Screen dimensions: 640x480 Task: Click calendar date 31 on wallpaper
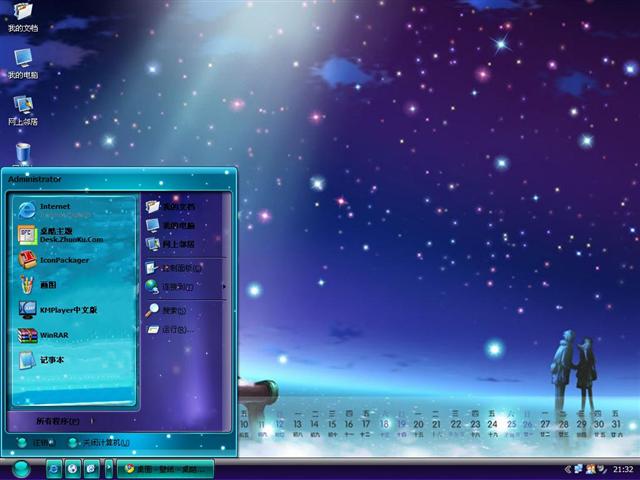[616, 424]
